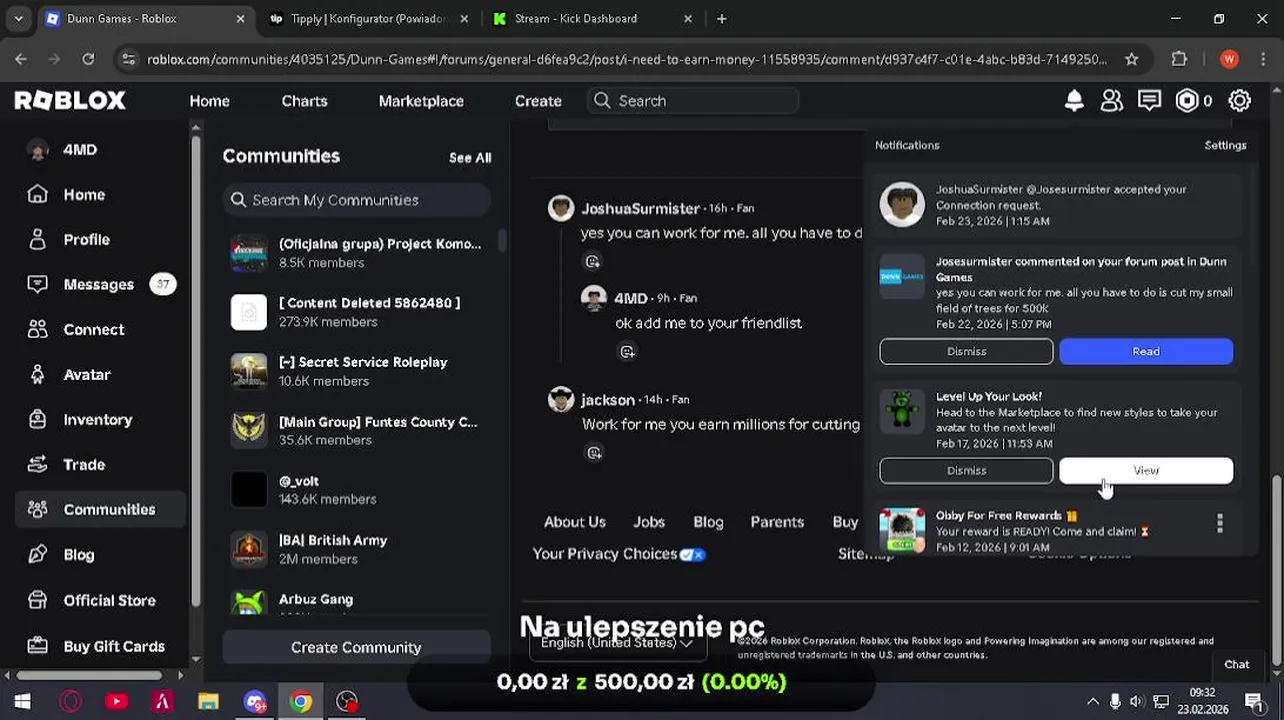Viewport: 1284px width, 720px height.
Task: Open the Windows Start menu
Action: (x=22, y=702)
